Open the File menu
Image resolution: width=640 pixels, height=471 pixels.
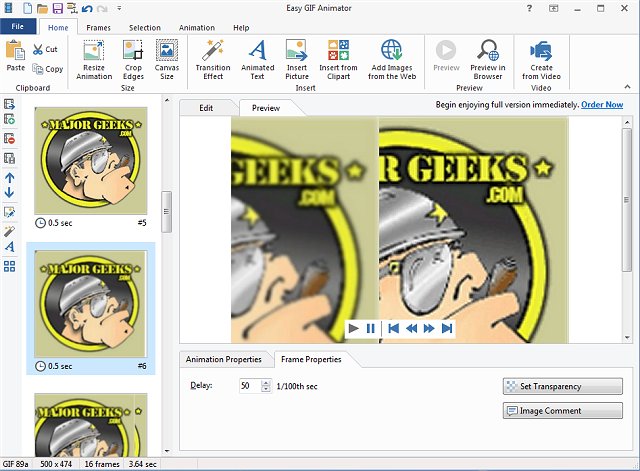pyautogui.click(x=18, y=27)
